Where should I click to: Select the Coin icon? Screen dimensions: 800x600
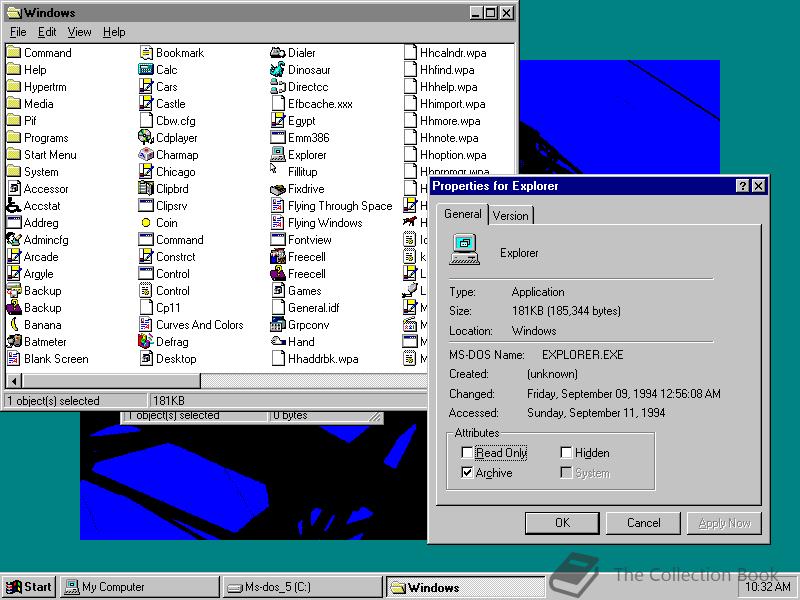(x=146, y=222)
